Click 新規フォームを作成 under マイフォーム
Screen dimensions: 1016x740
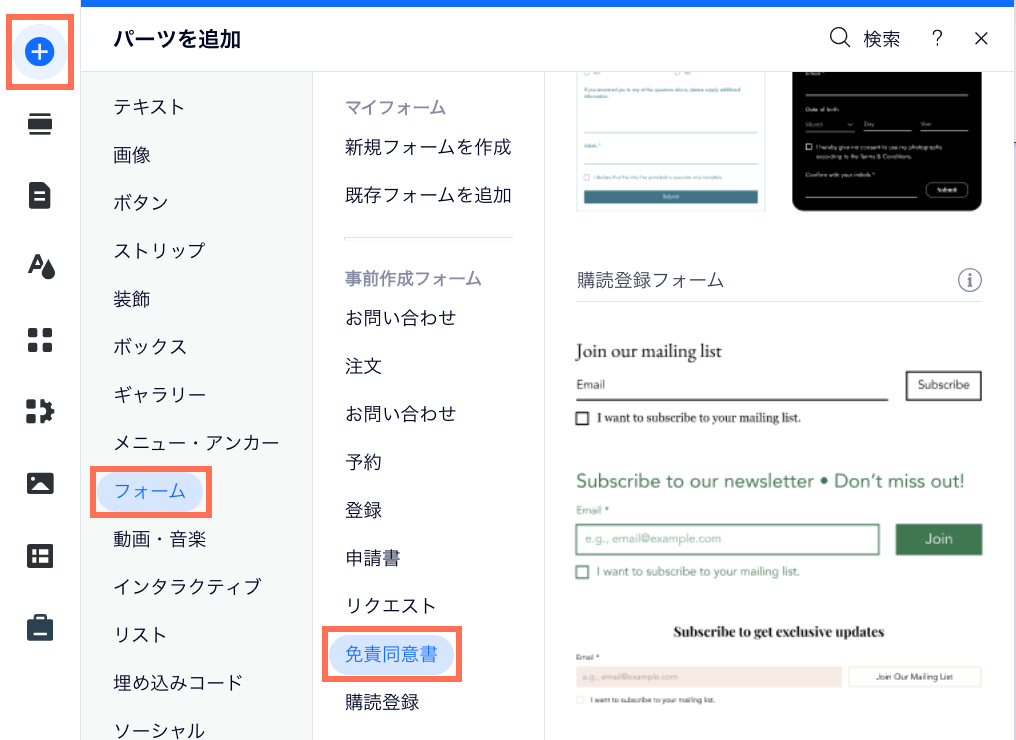click(x=428, y=146)
